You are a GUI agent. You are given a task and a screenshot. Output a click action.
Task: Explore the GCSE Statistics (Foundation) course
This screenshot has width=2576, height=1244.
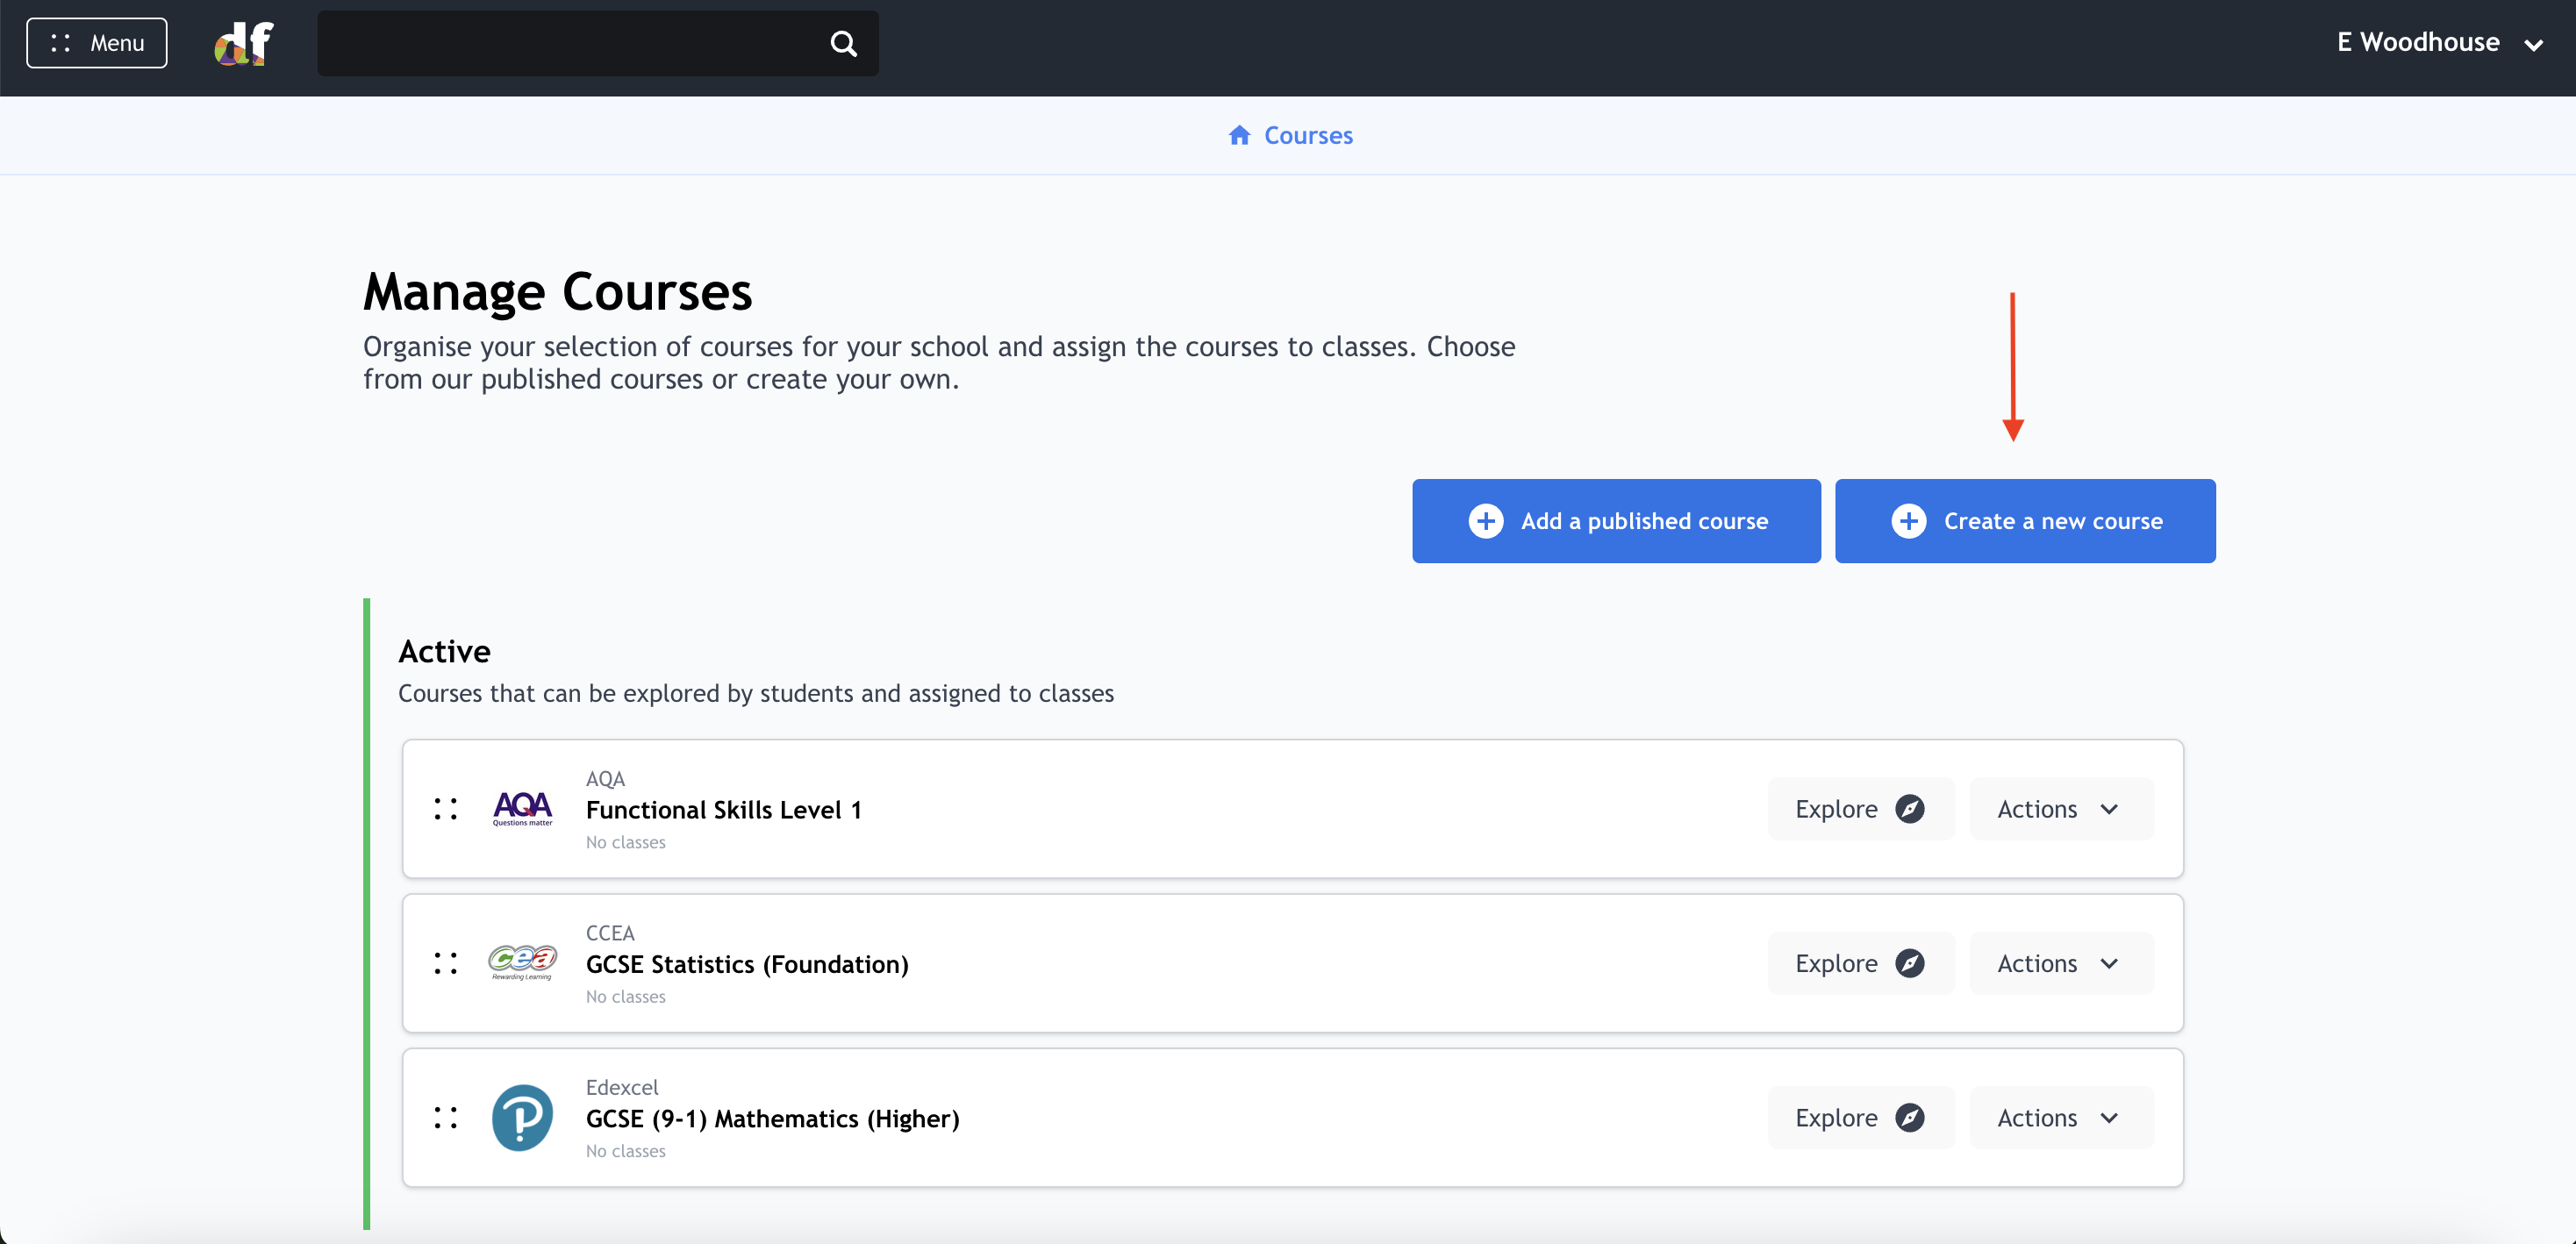tap(1859, 963)
